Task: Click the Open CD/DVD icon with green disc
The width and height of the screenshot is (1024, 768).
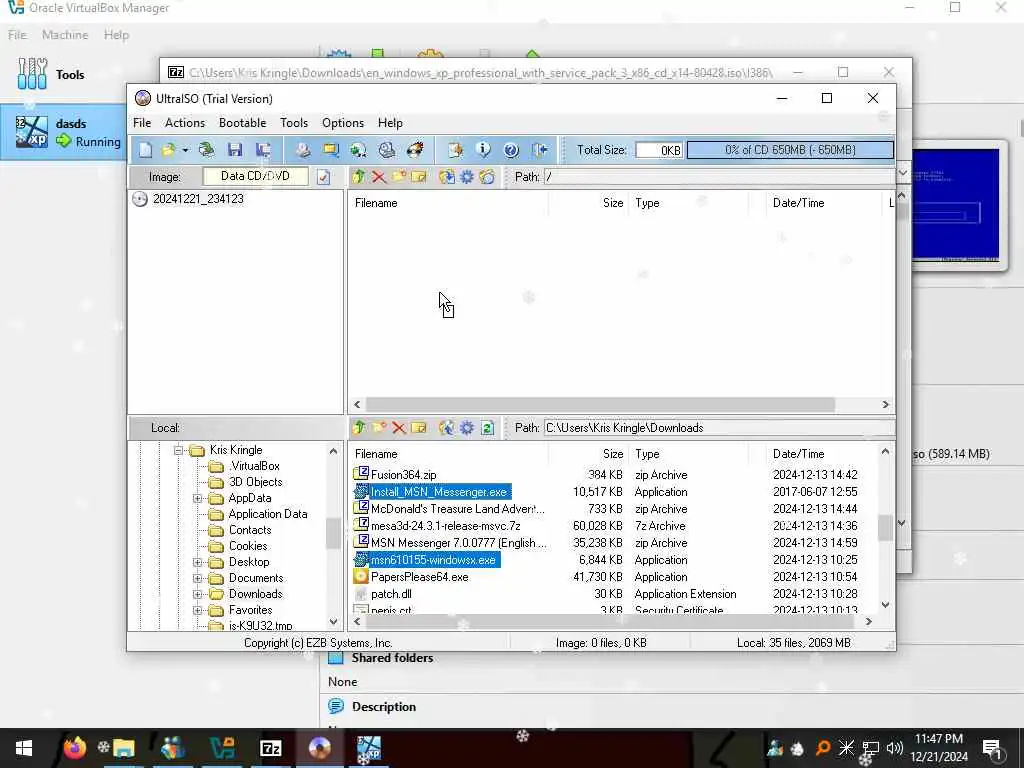Action: click(x=207, y=150)
